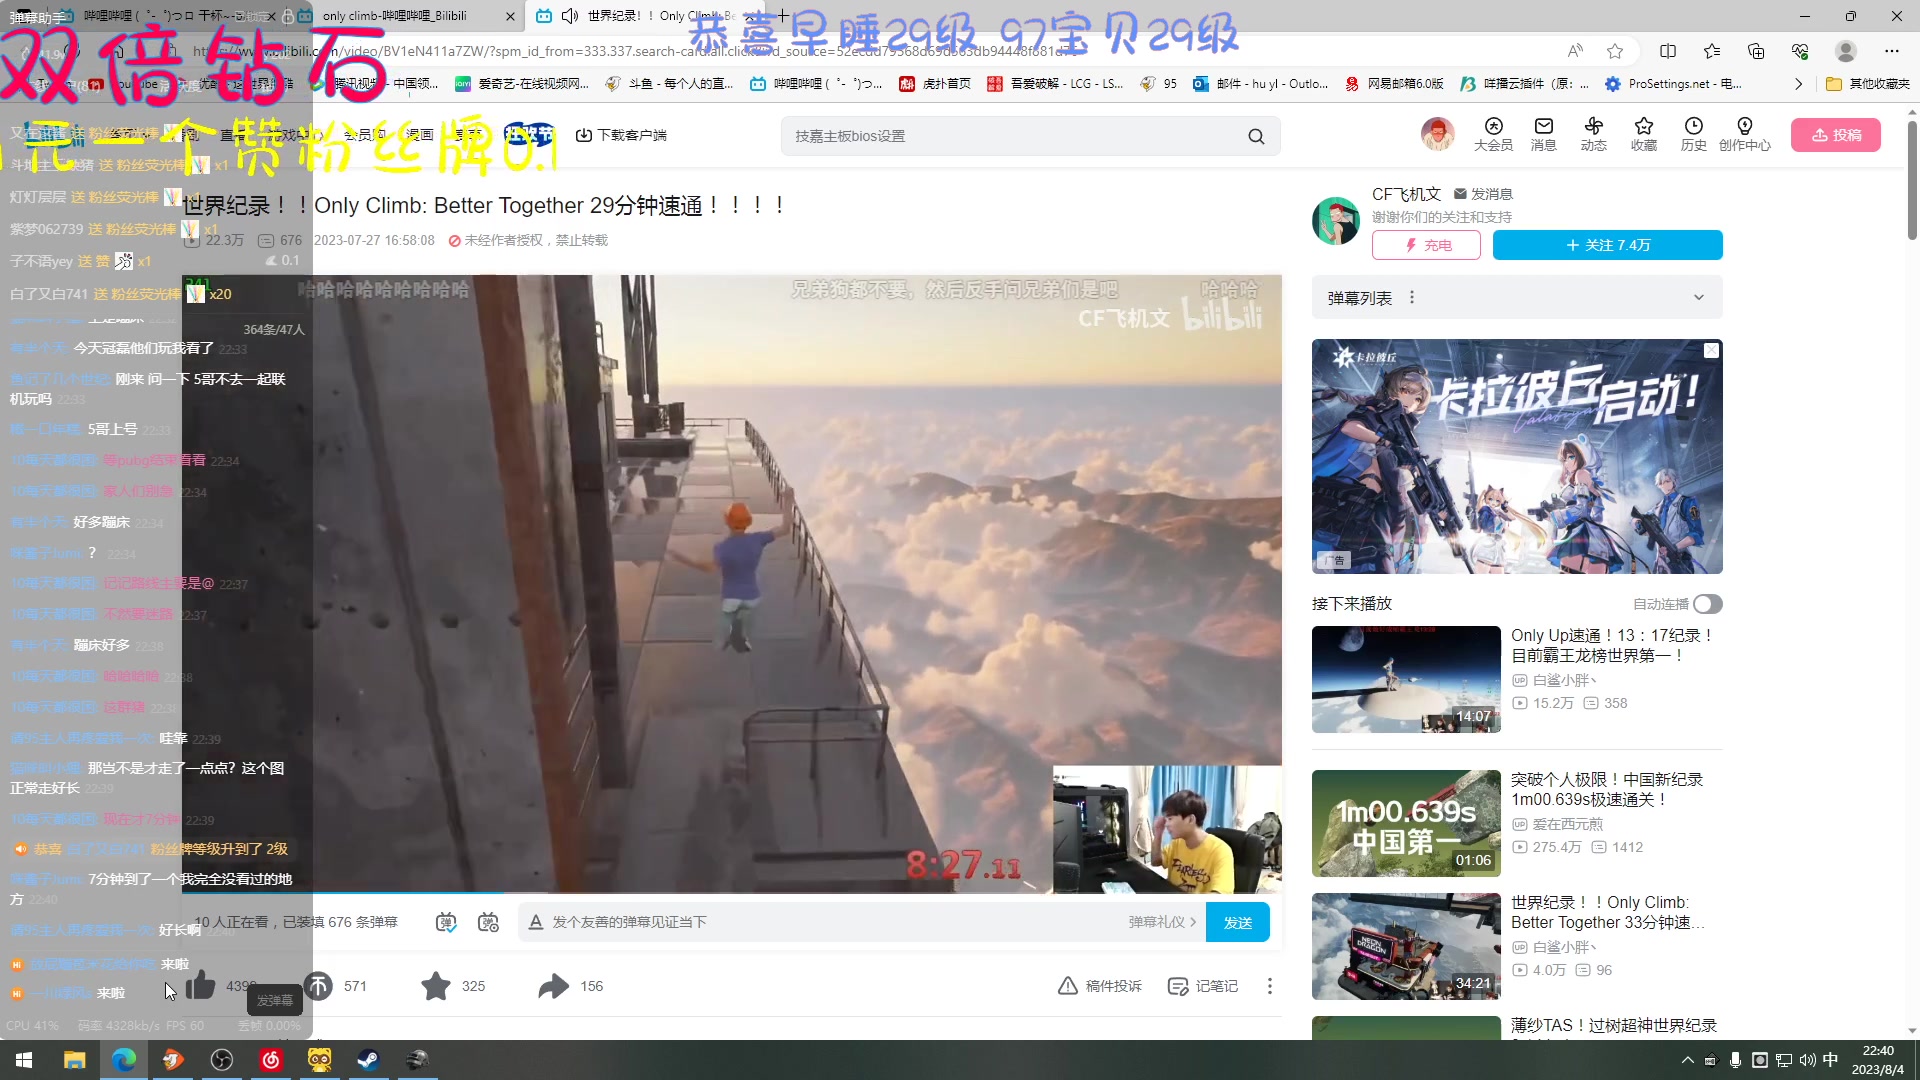Open the 大会员 membership icon

click(1493, 134)
